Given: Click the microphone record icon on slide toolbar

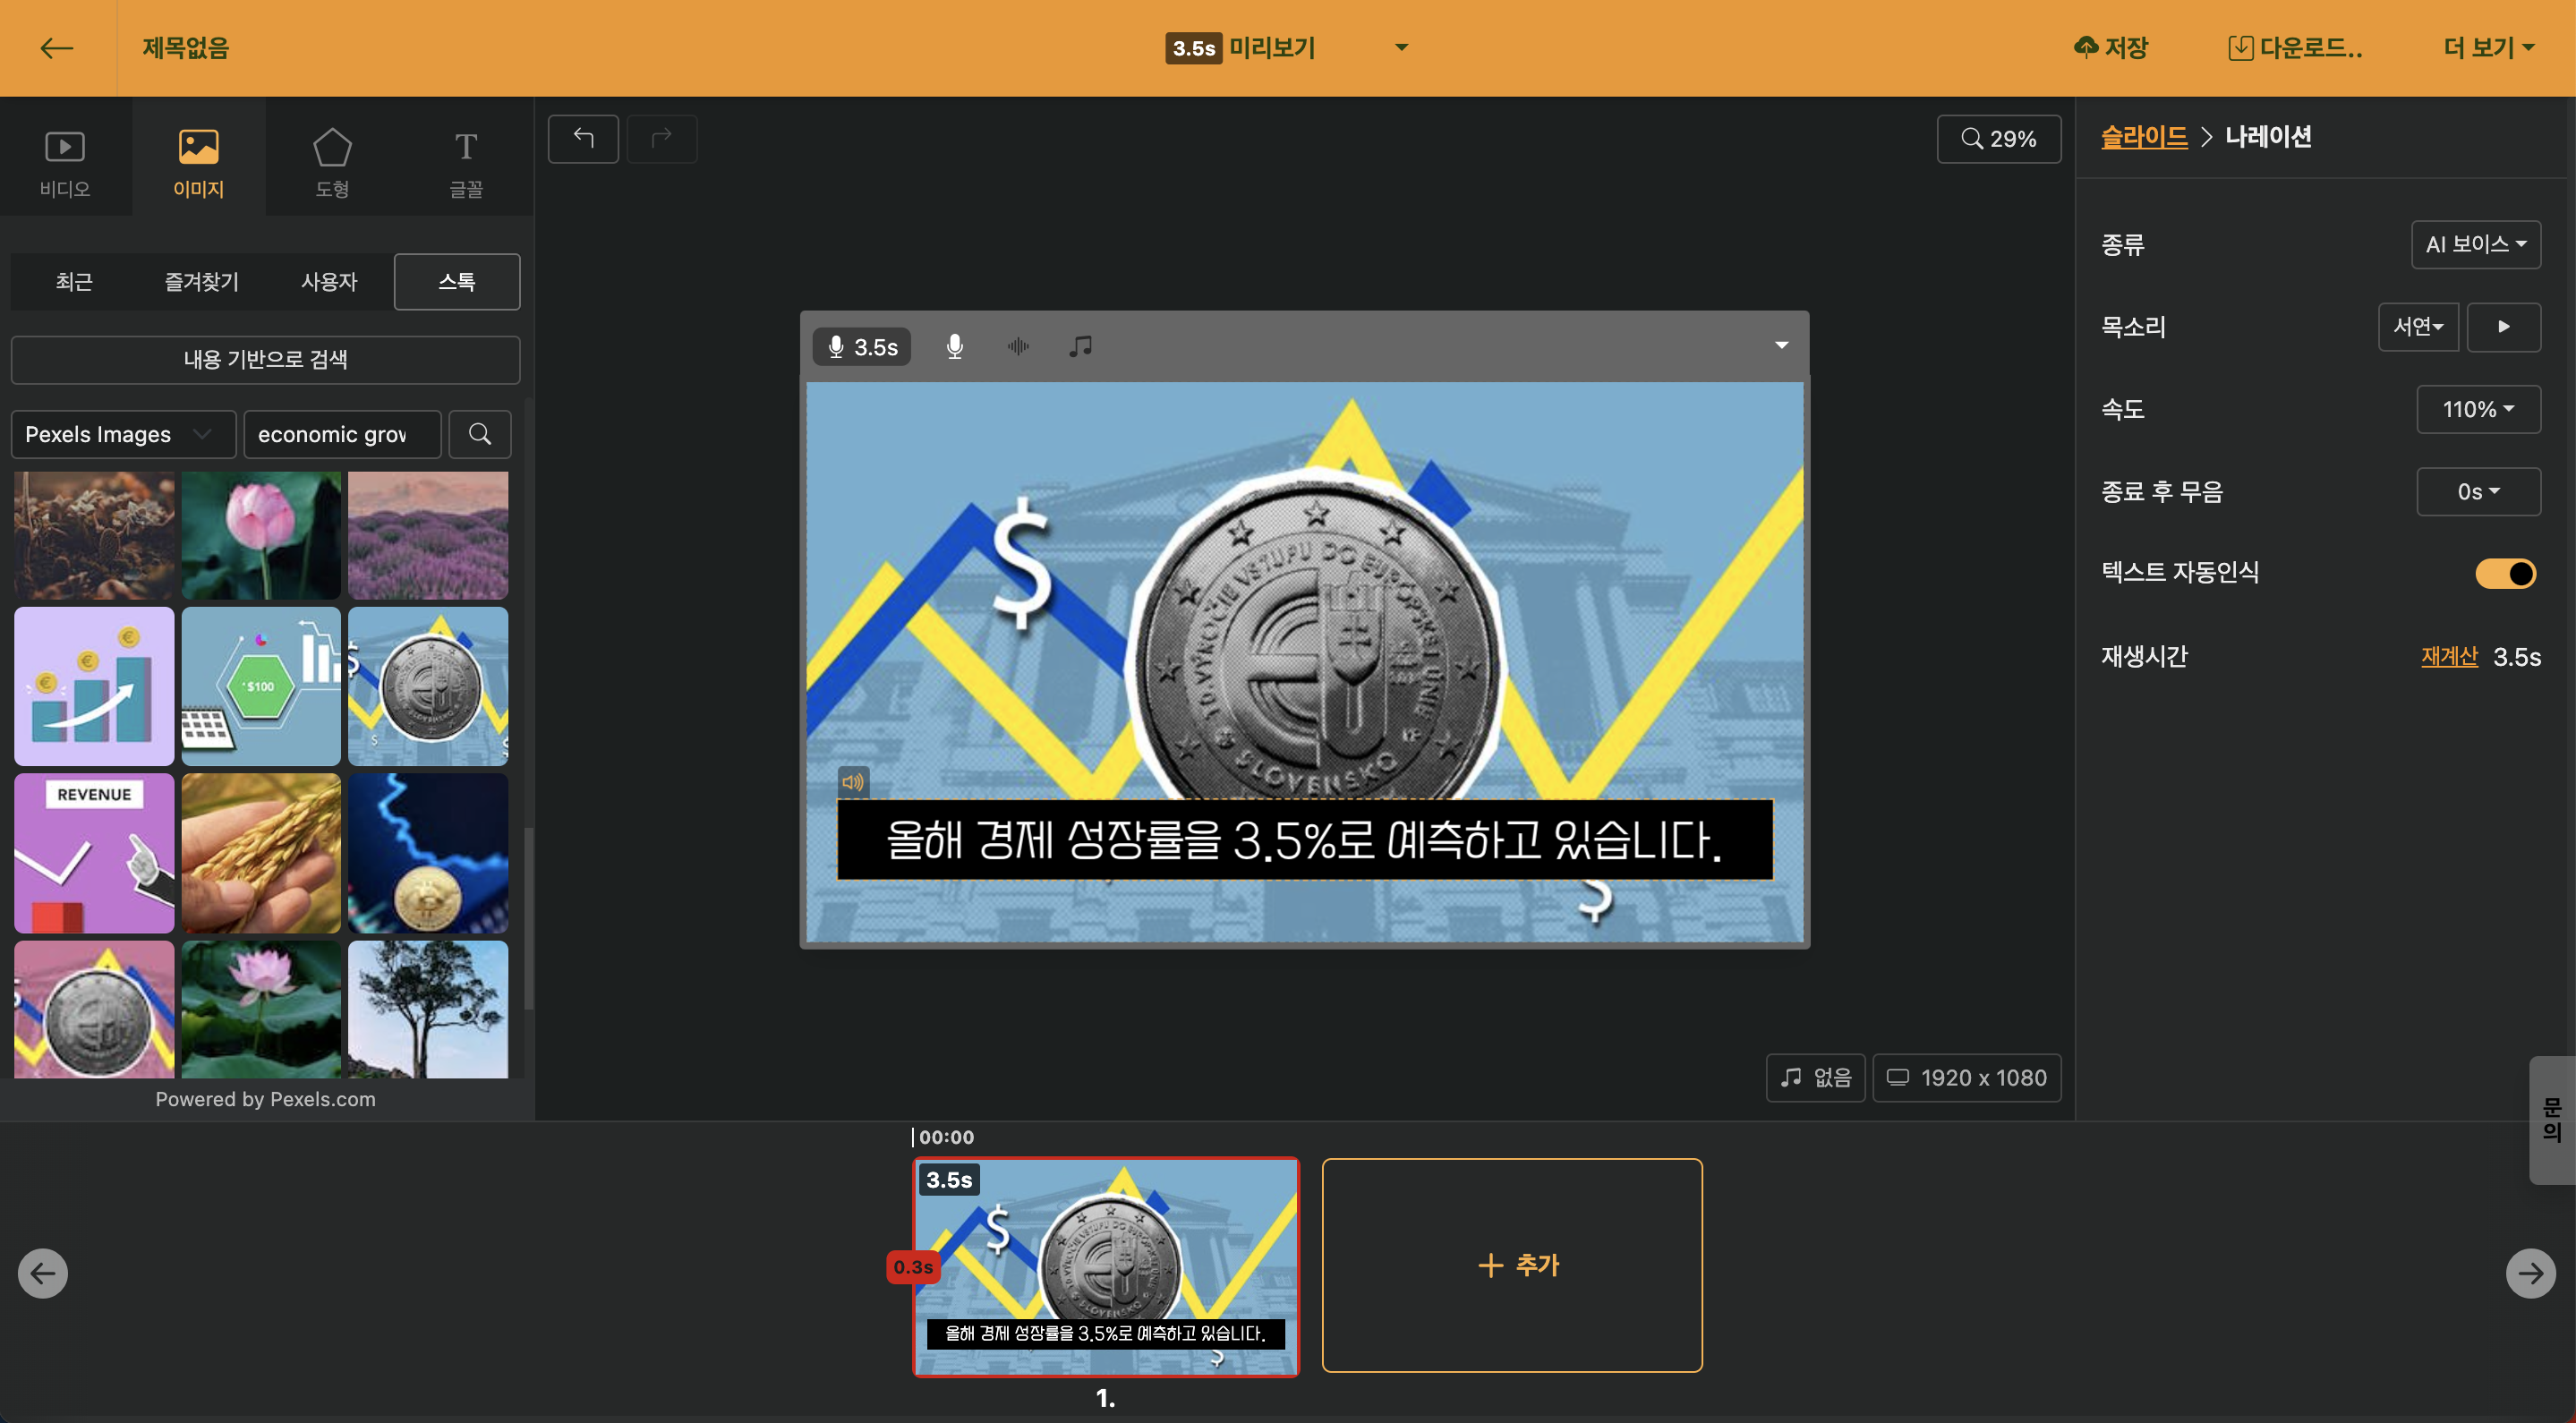Looking at the screenshot, I should coord(955,347).
